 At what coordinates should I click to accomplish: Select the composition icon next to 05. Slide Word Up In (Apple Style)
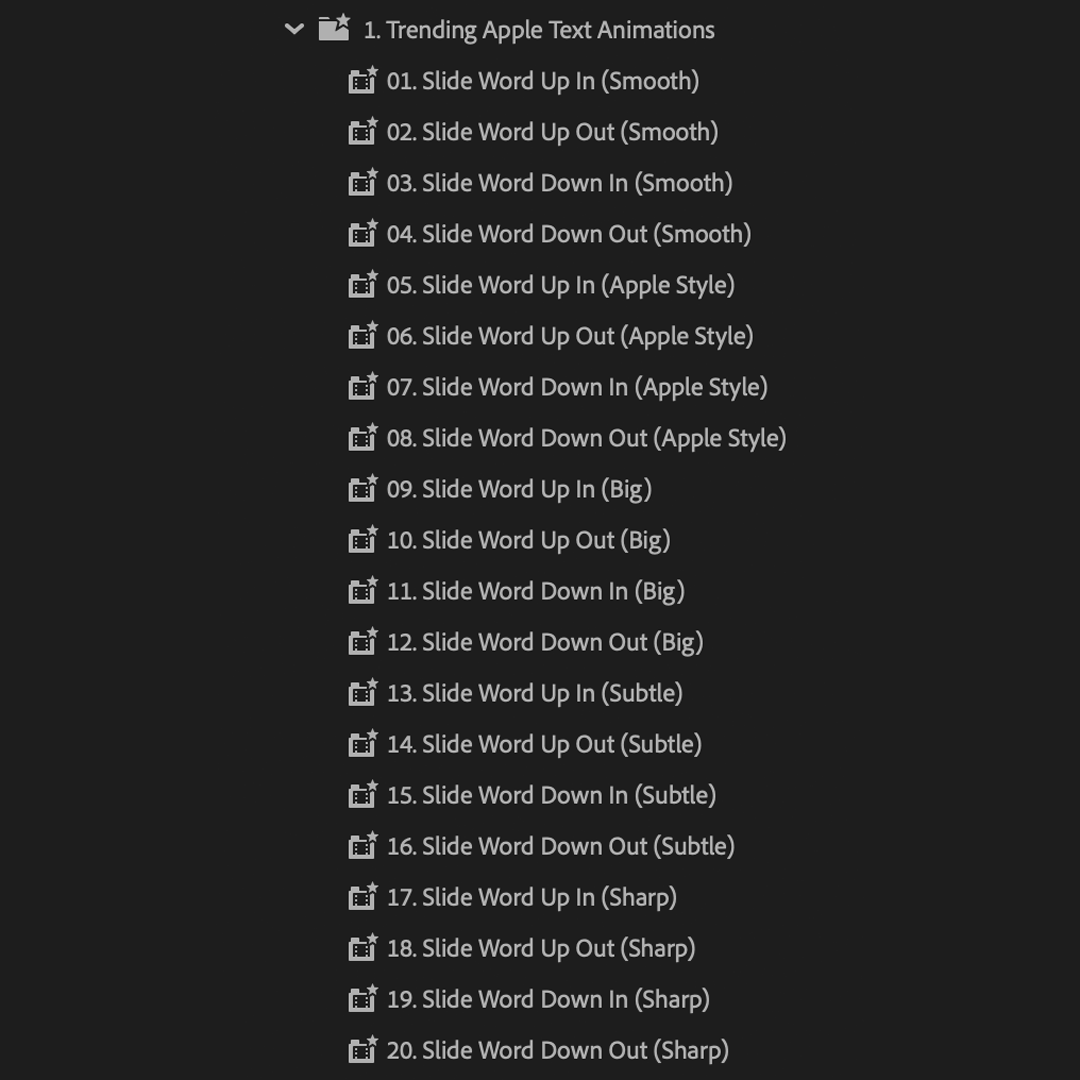(362, 284)
